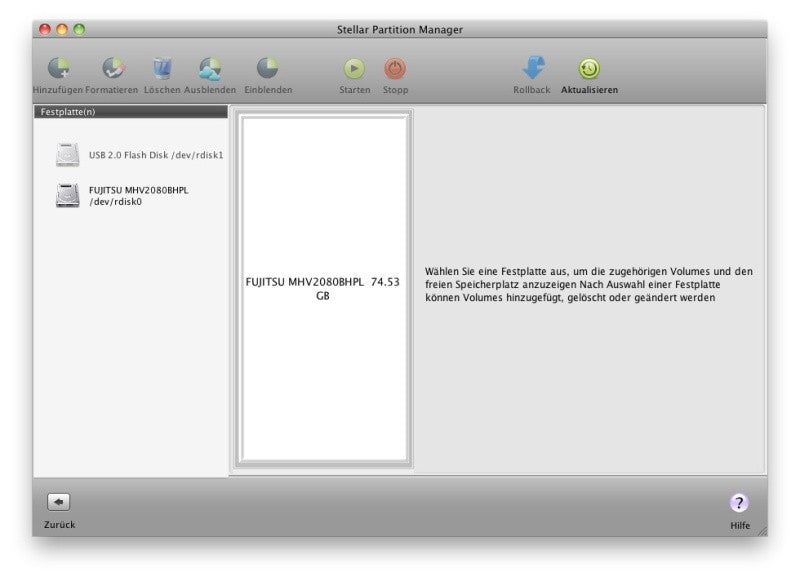Viewport: 800px width, 581px height.
Task: Minimize the window with the yellow button
Action: [62, 30]
